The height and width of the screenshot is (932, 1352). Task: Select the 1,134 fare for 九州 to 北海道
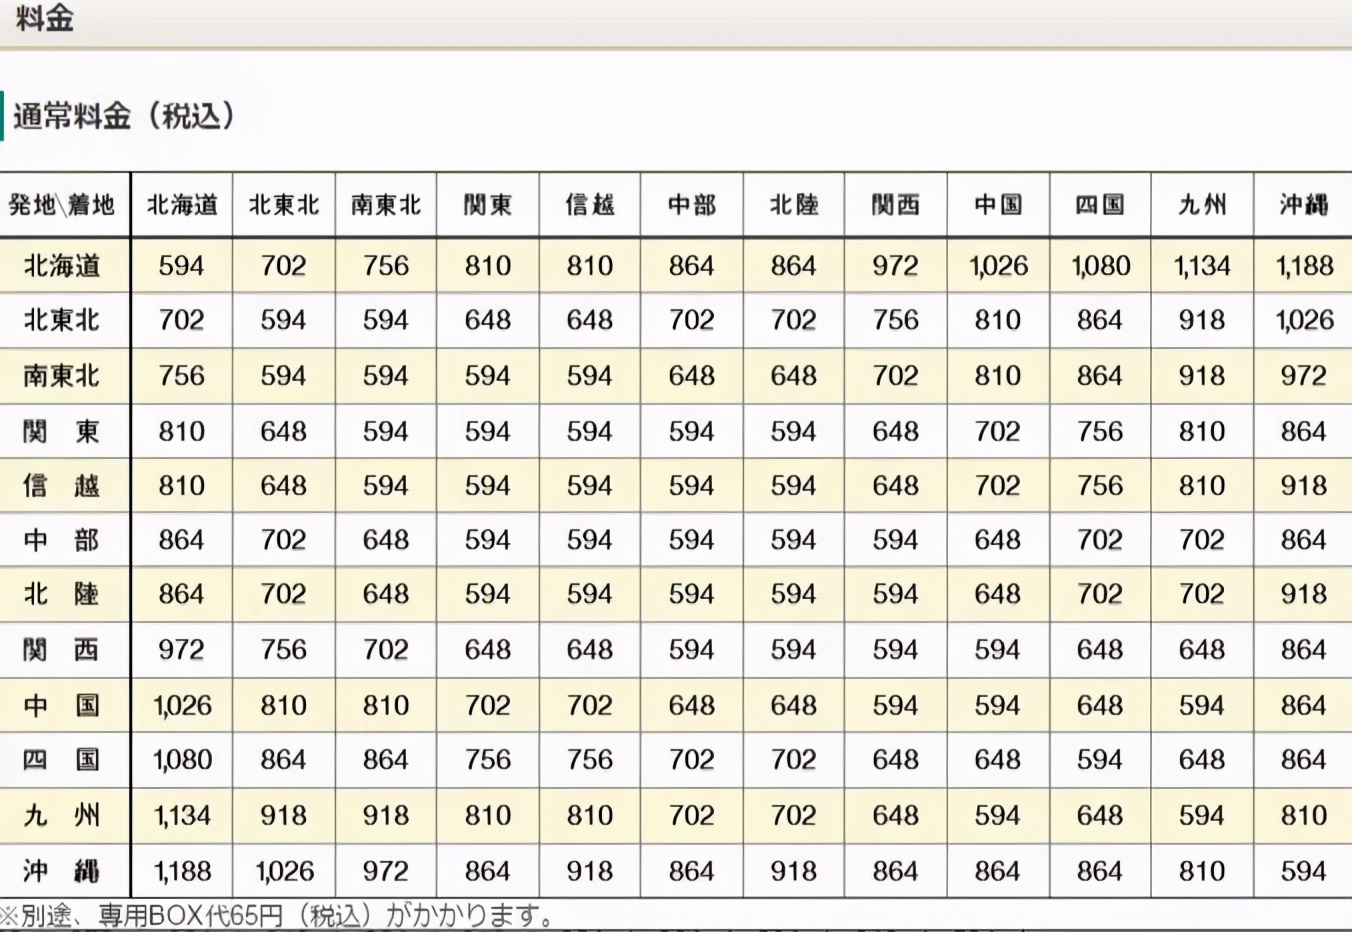[181, 815]
